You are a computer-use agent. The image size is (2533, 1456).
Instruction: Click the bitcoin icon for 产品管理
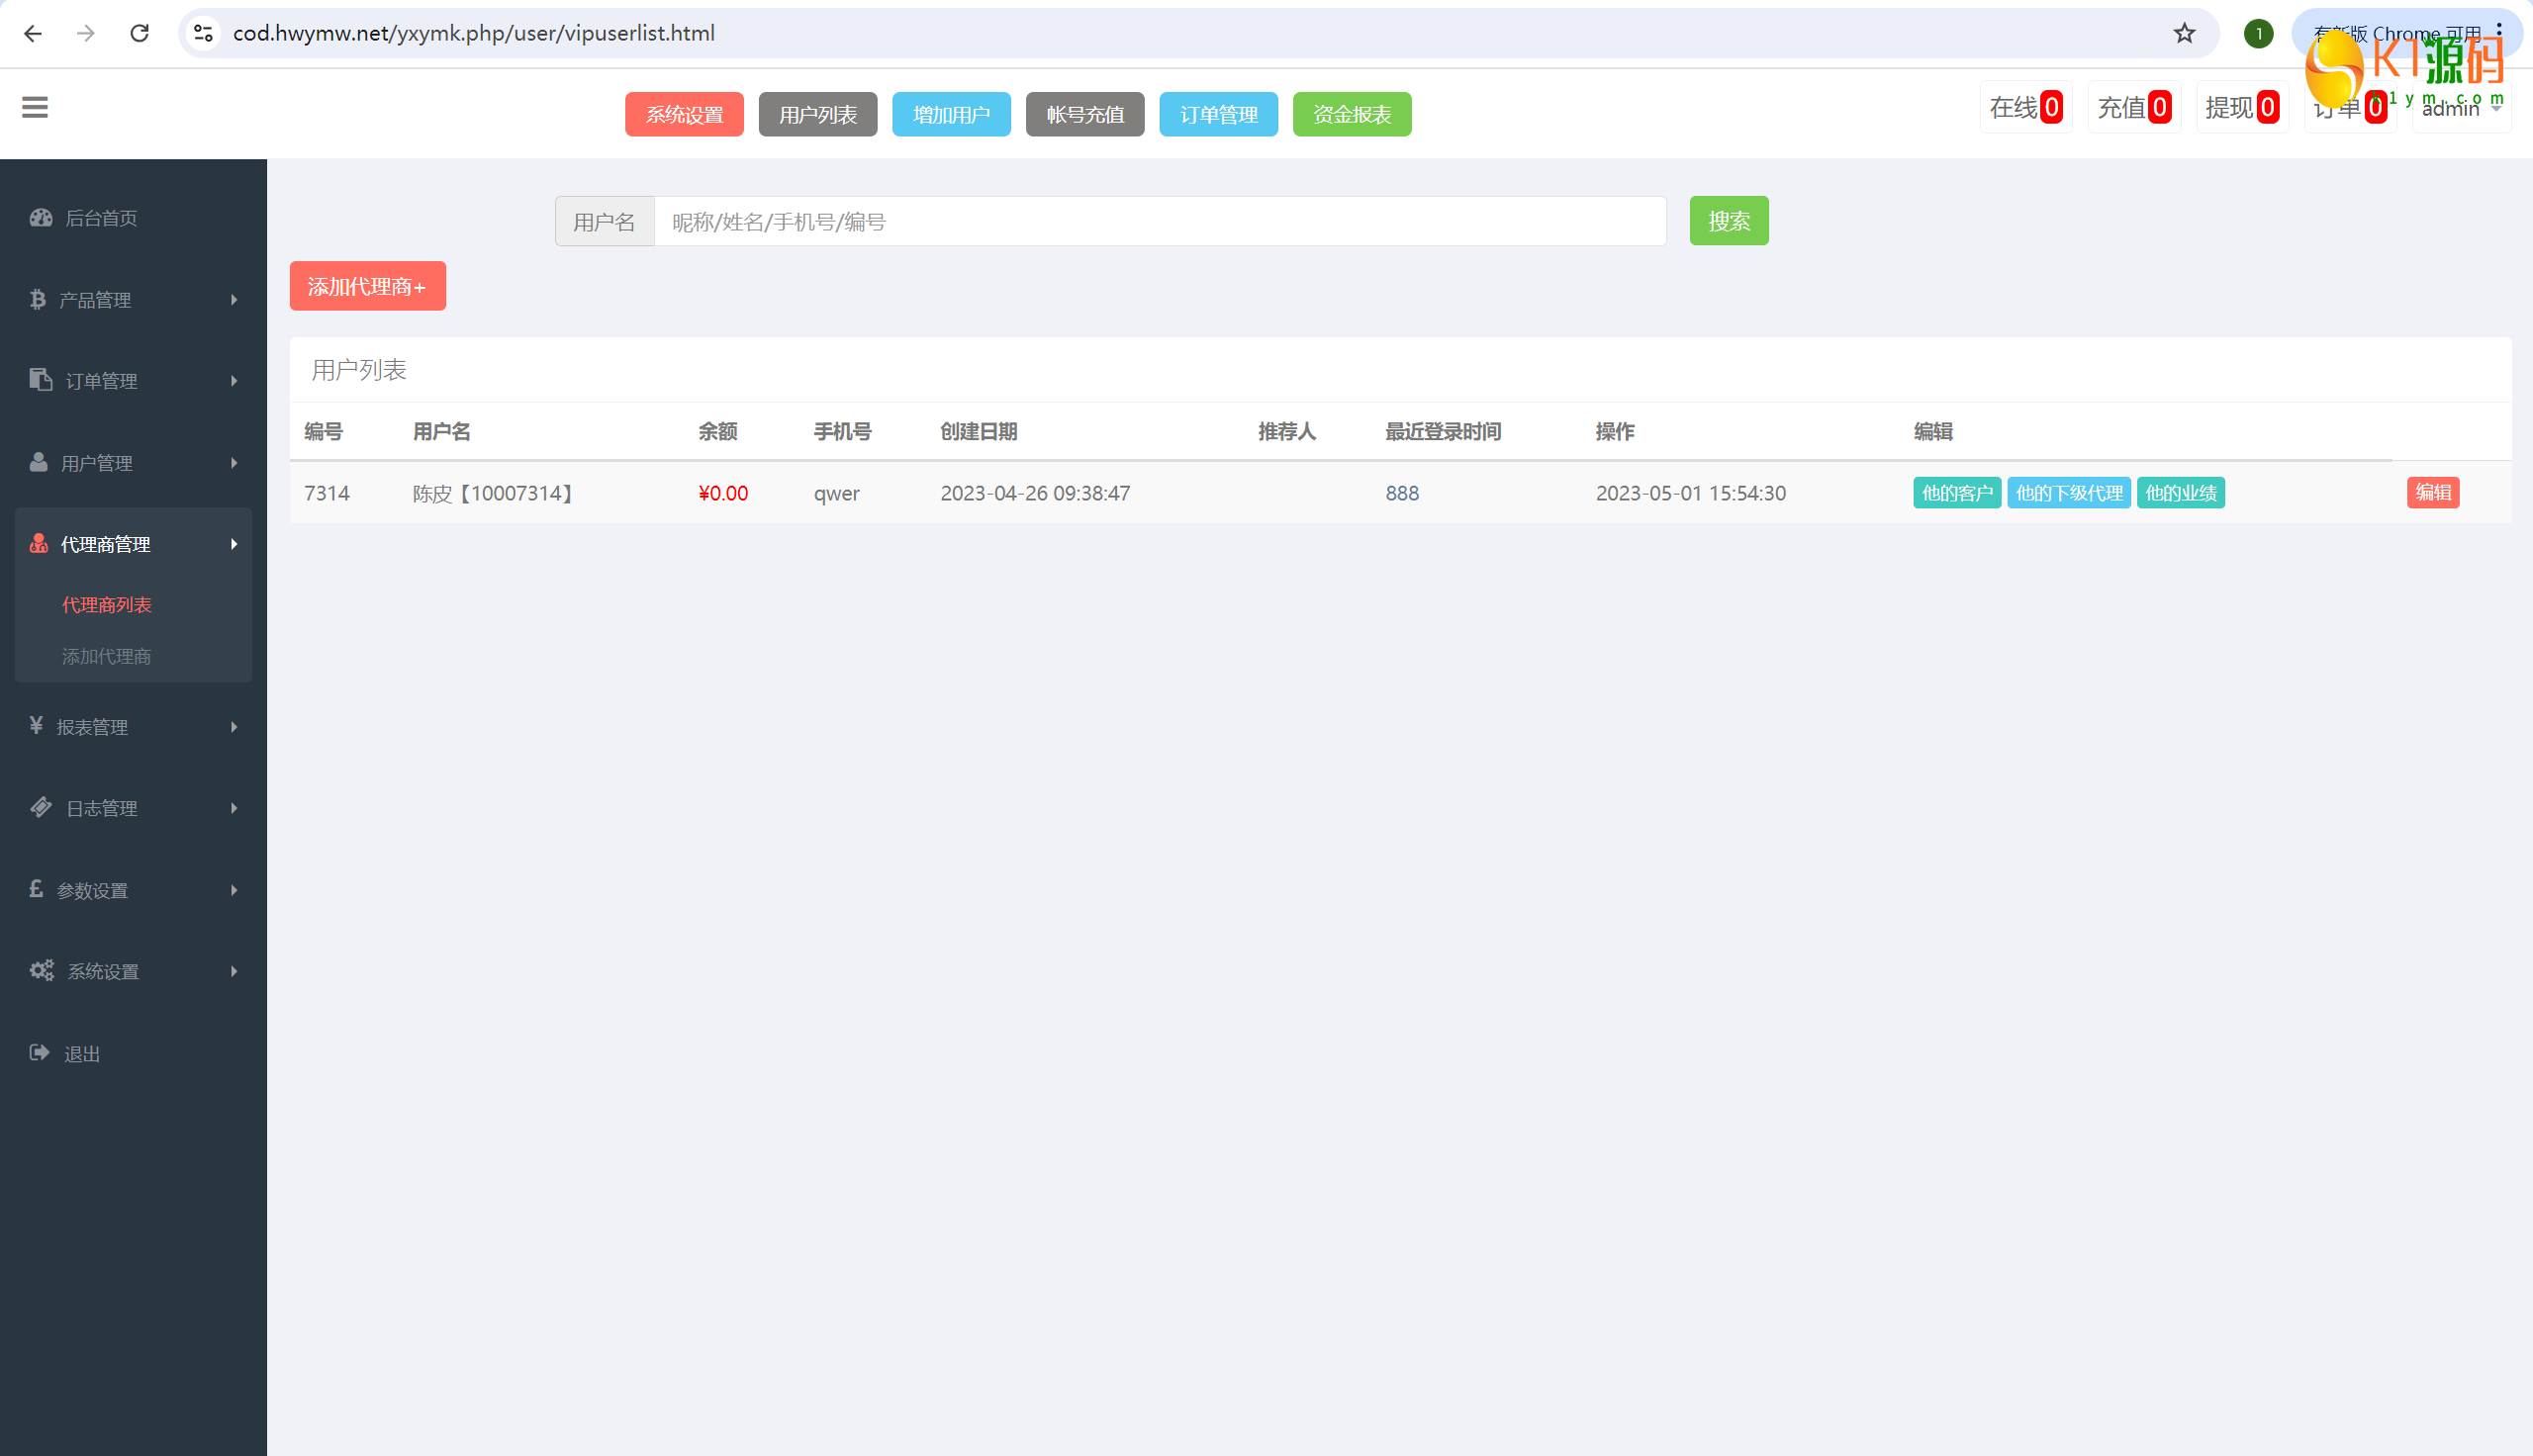click(x=38, y=299)
